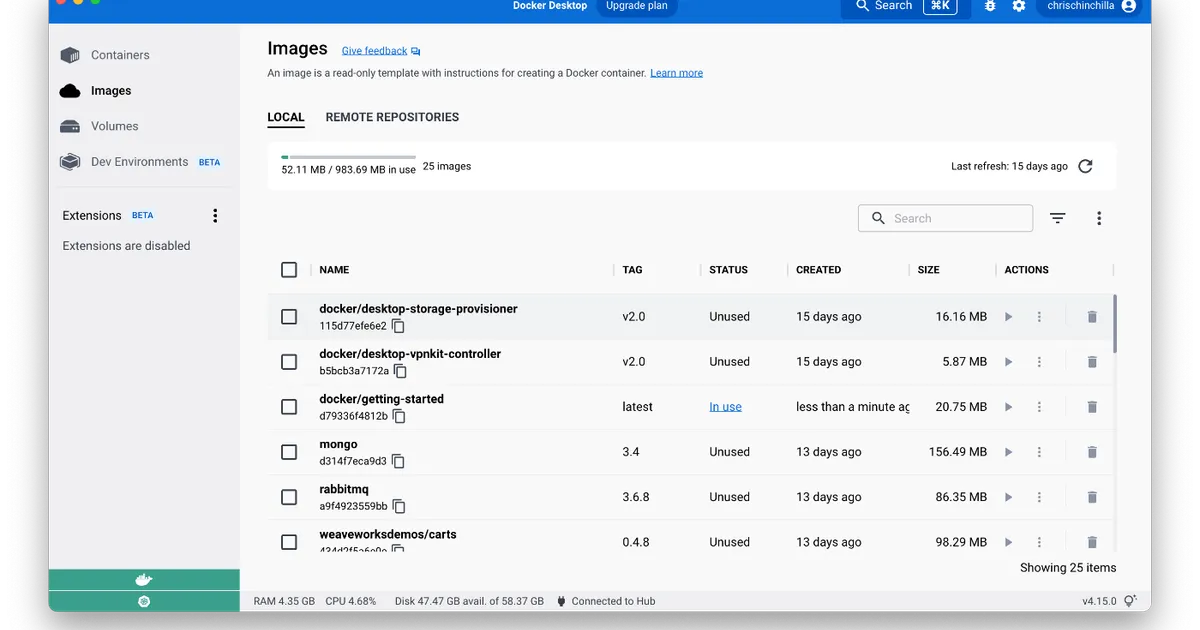This screenshot has height=630, width=1200.
Task: Click the In use status link
Action: coord(725,407)
